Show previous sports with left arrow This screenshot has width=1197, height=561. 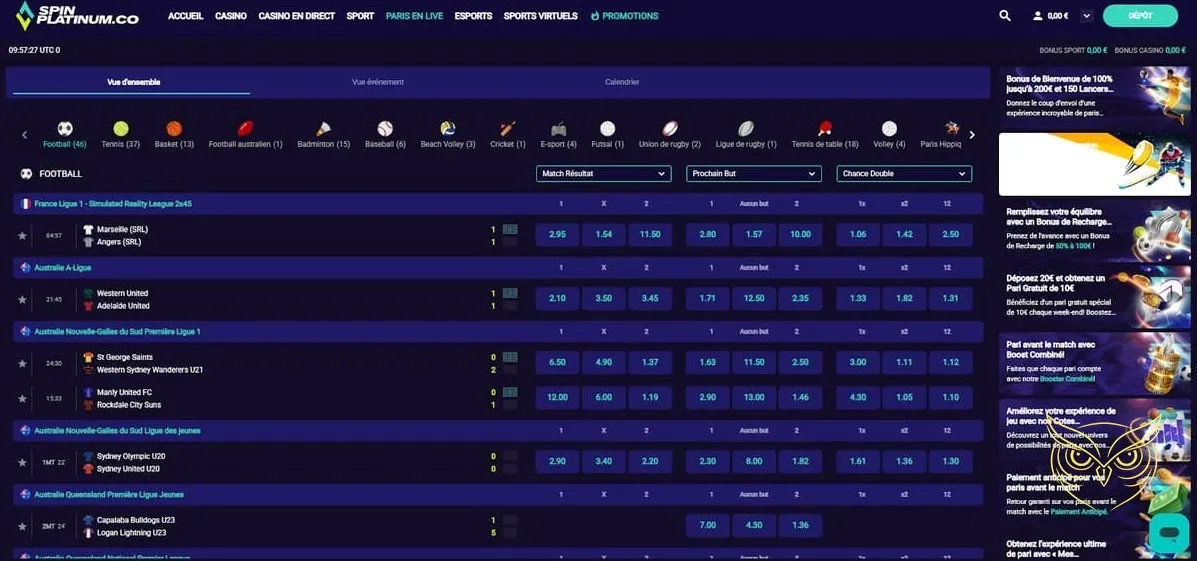coord(24,135)
